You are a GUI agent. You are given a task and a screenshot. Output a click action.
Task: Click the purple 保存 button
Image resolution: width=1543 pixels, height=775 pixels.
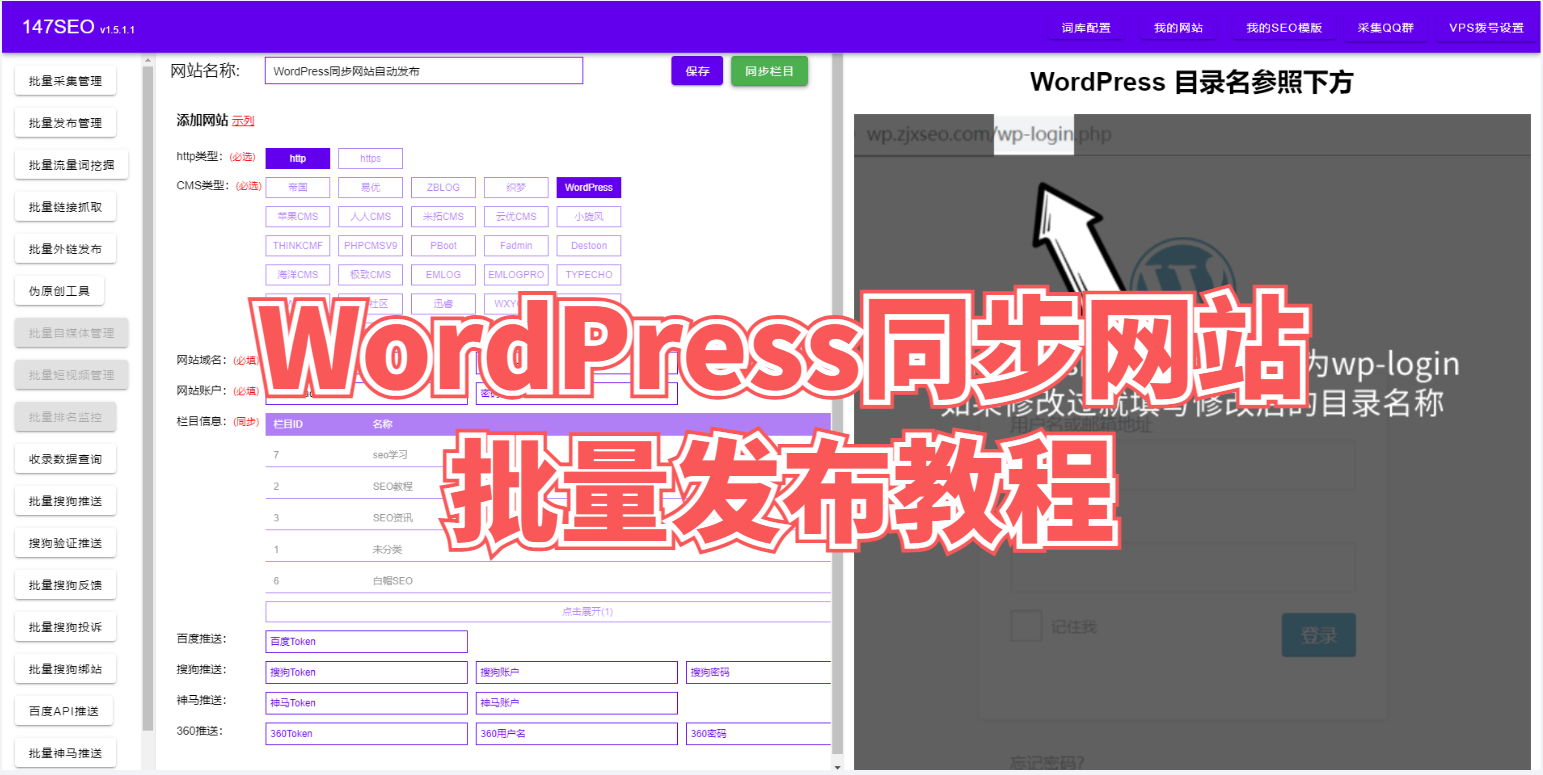(697, 71)
